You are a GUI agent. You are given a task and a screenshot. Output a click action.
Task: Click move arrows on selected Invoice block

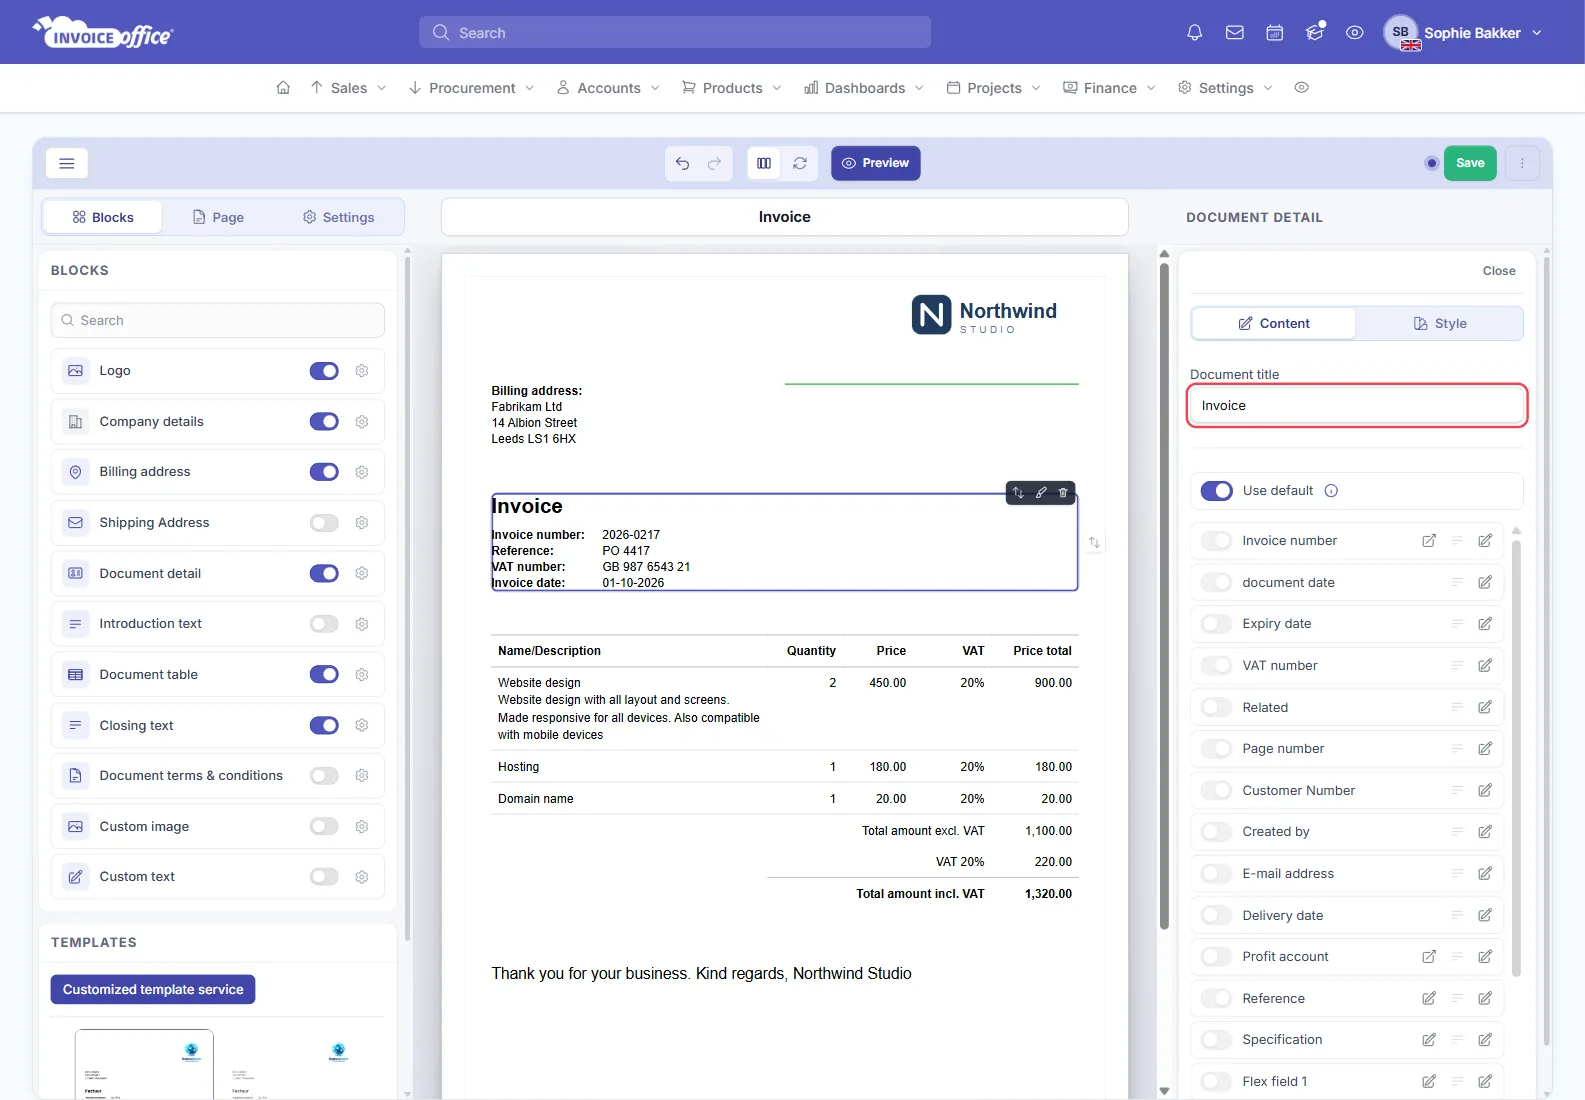coord(1018,492)
